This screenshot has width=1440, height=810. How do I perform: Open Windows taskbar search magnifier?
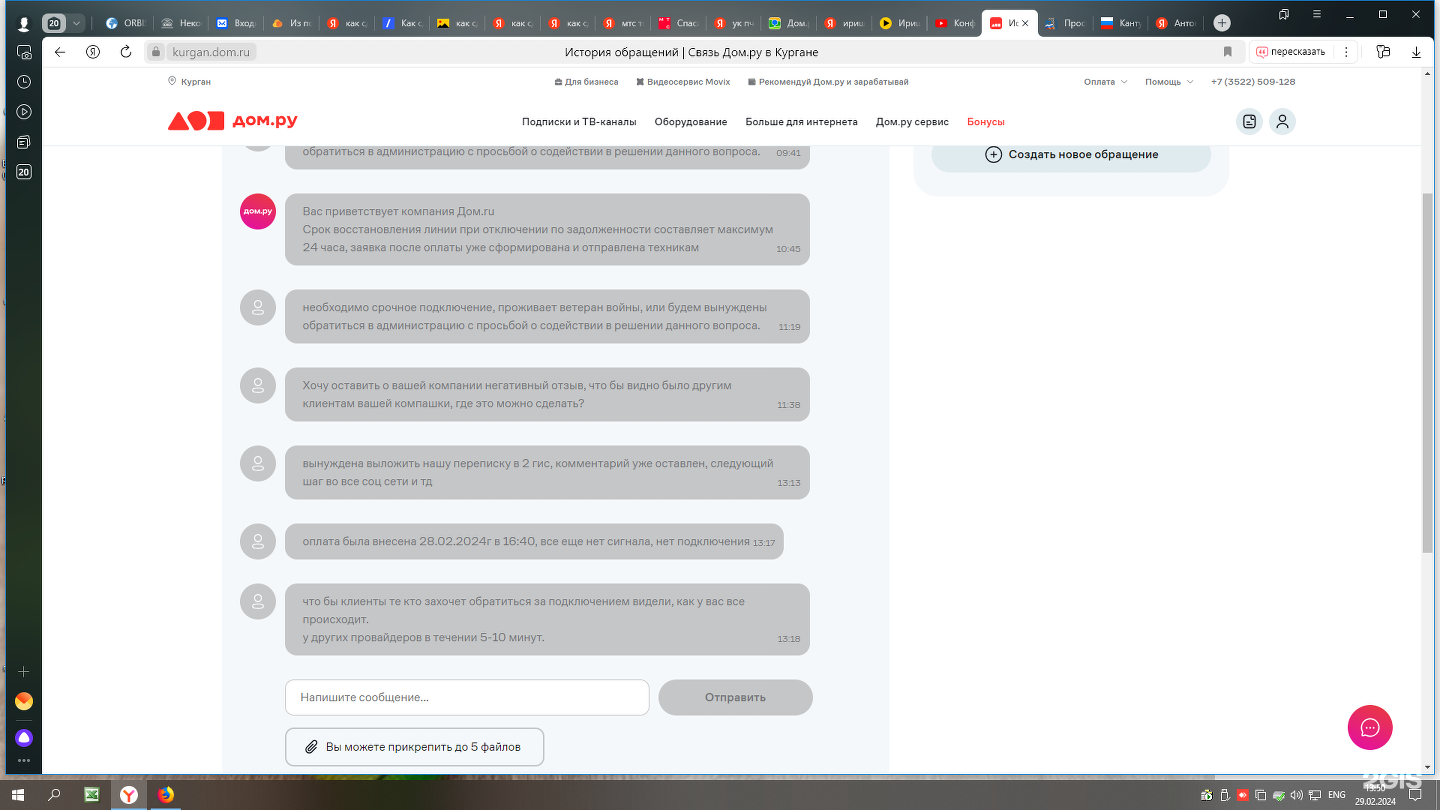click(x=55, y=795)
